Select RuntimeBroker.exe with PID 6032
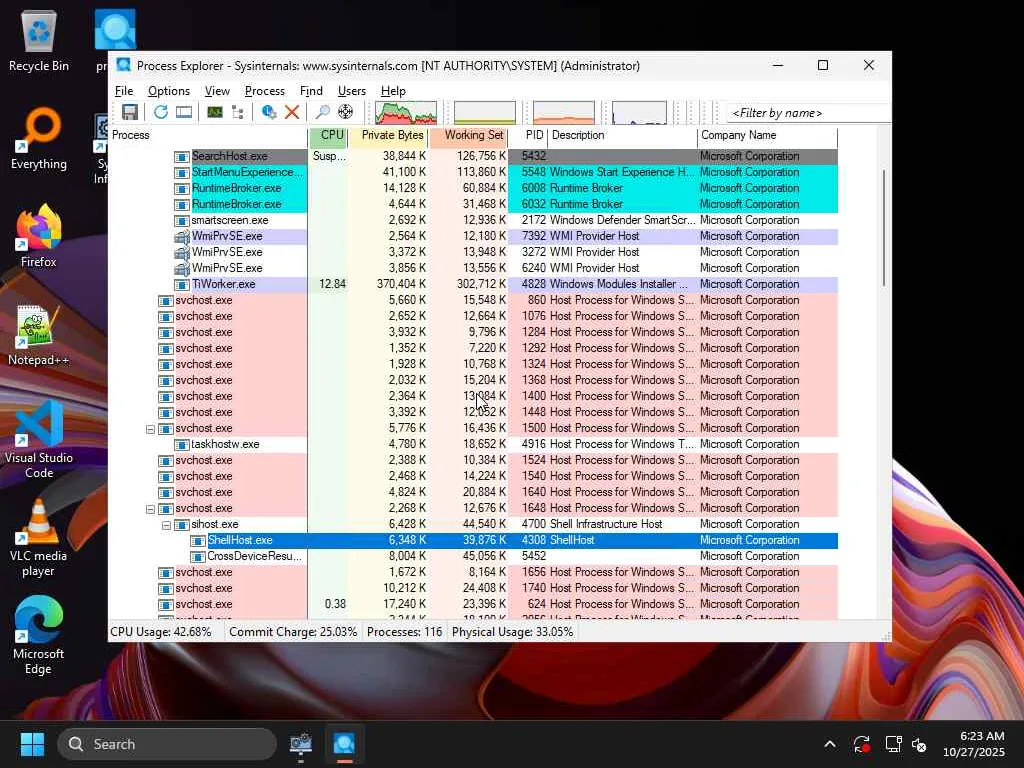Image resolution: width=1024 pixels, height=768 pixels. click(x=473, y=204)
